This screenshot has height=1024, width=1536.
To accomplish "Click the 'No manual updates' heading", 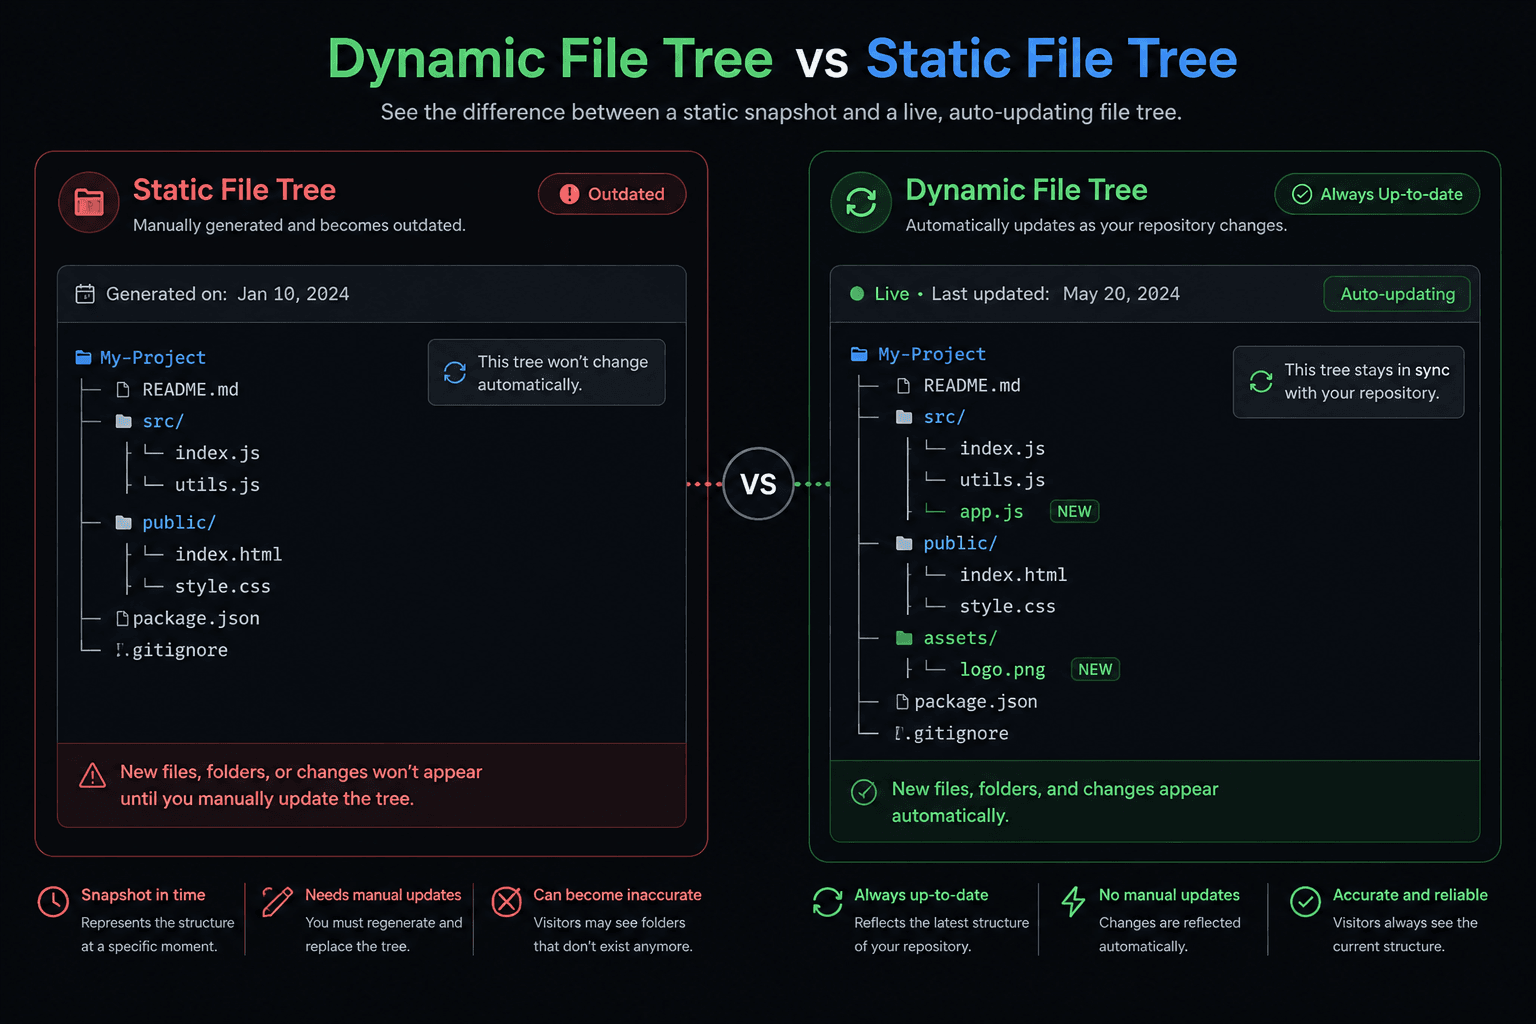I will (1169, 895).
